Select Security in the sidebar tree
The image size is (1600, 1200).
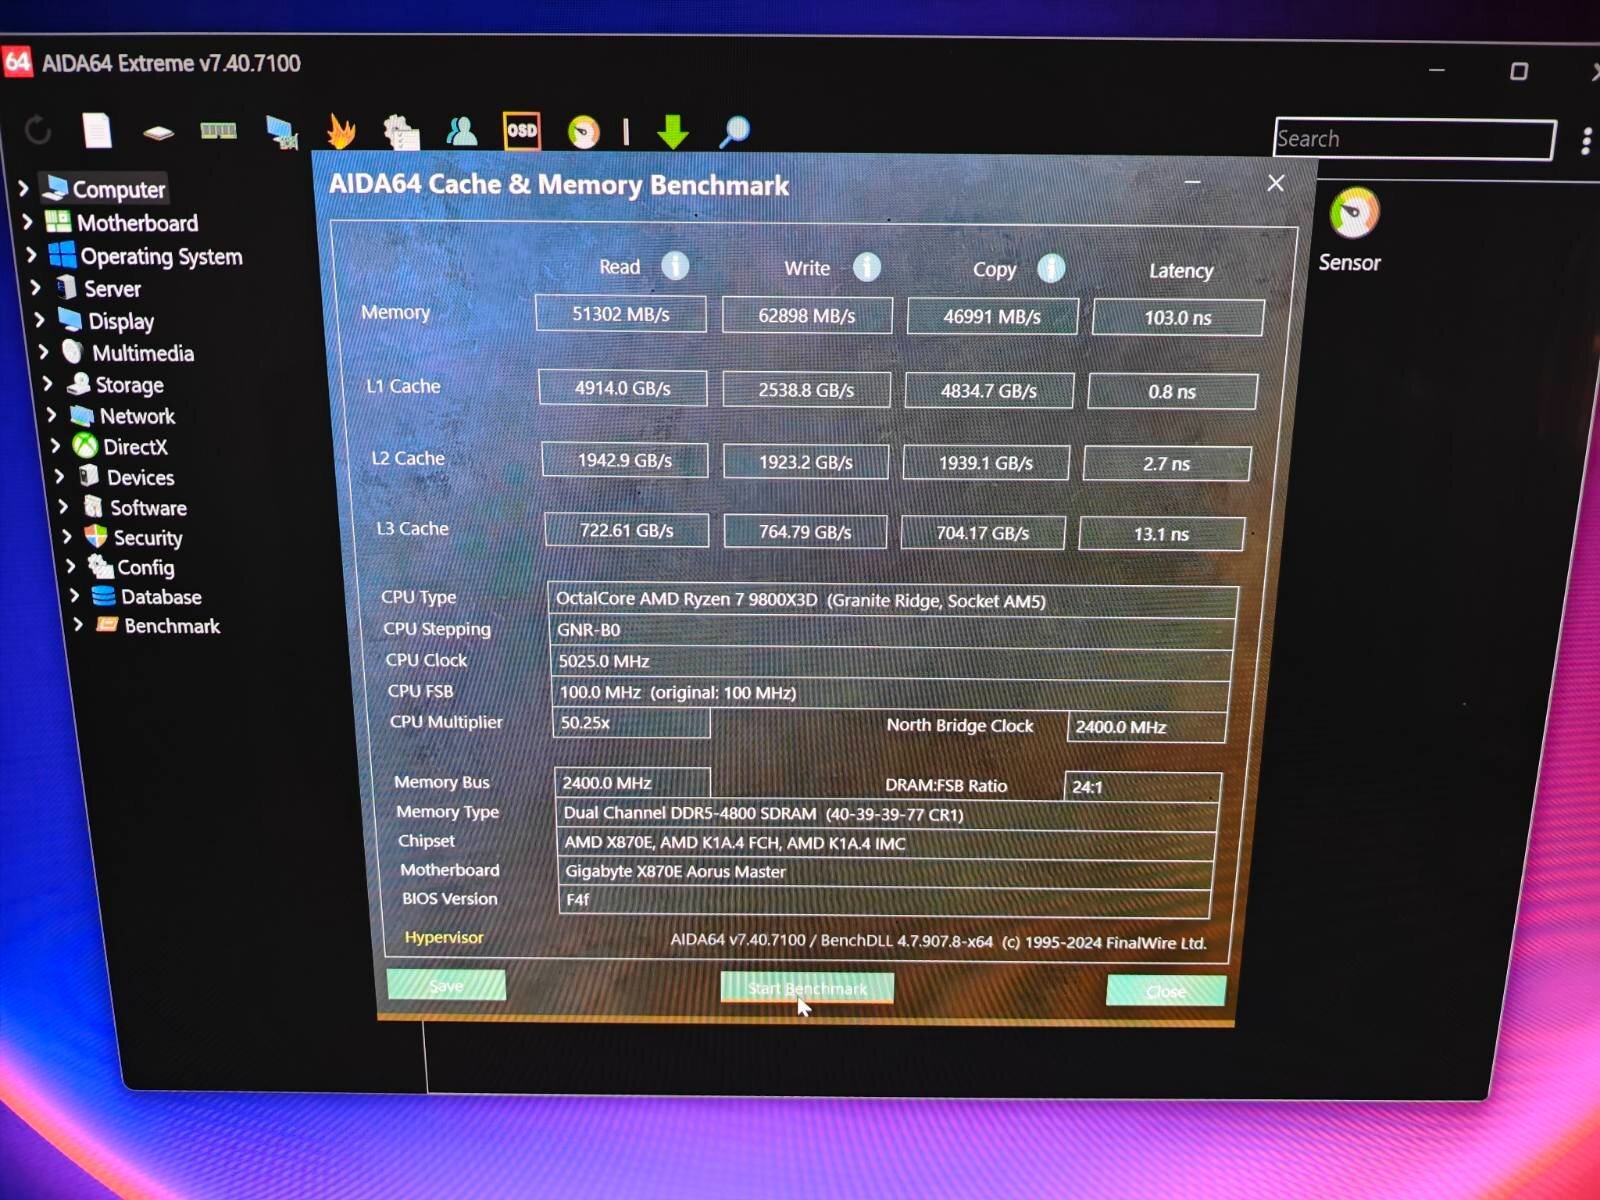coord(148,538)
